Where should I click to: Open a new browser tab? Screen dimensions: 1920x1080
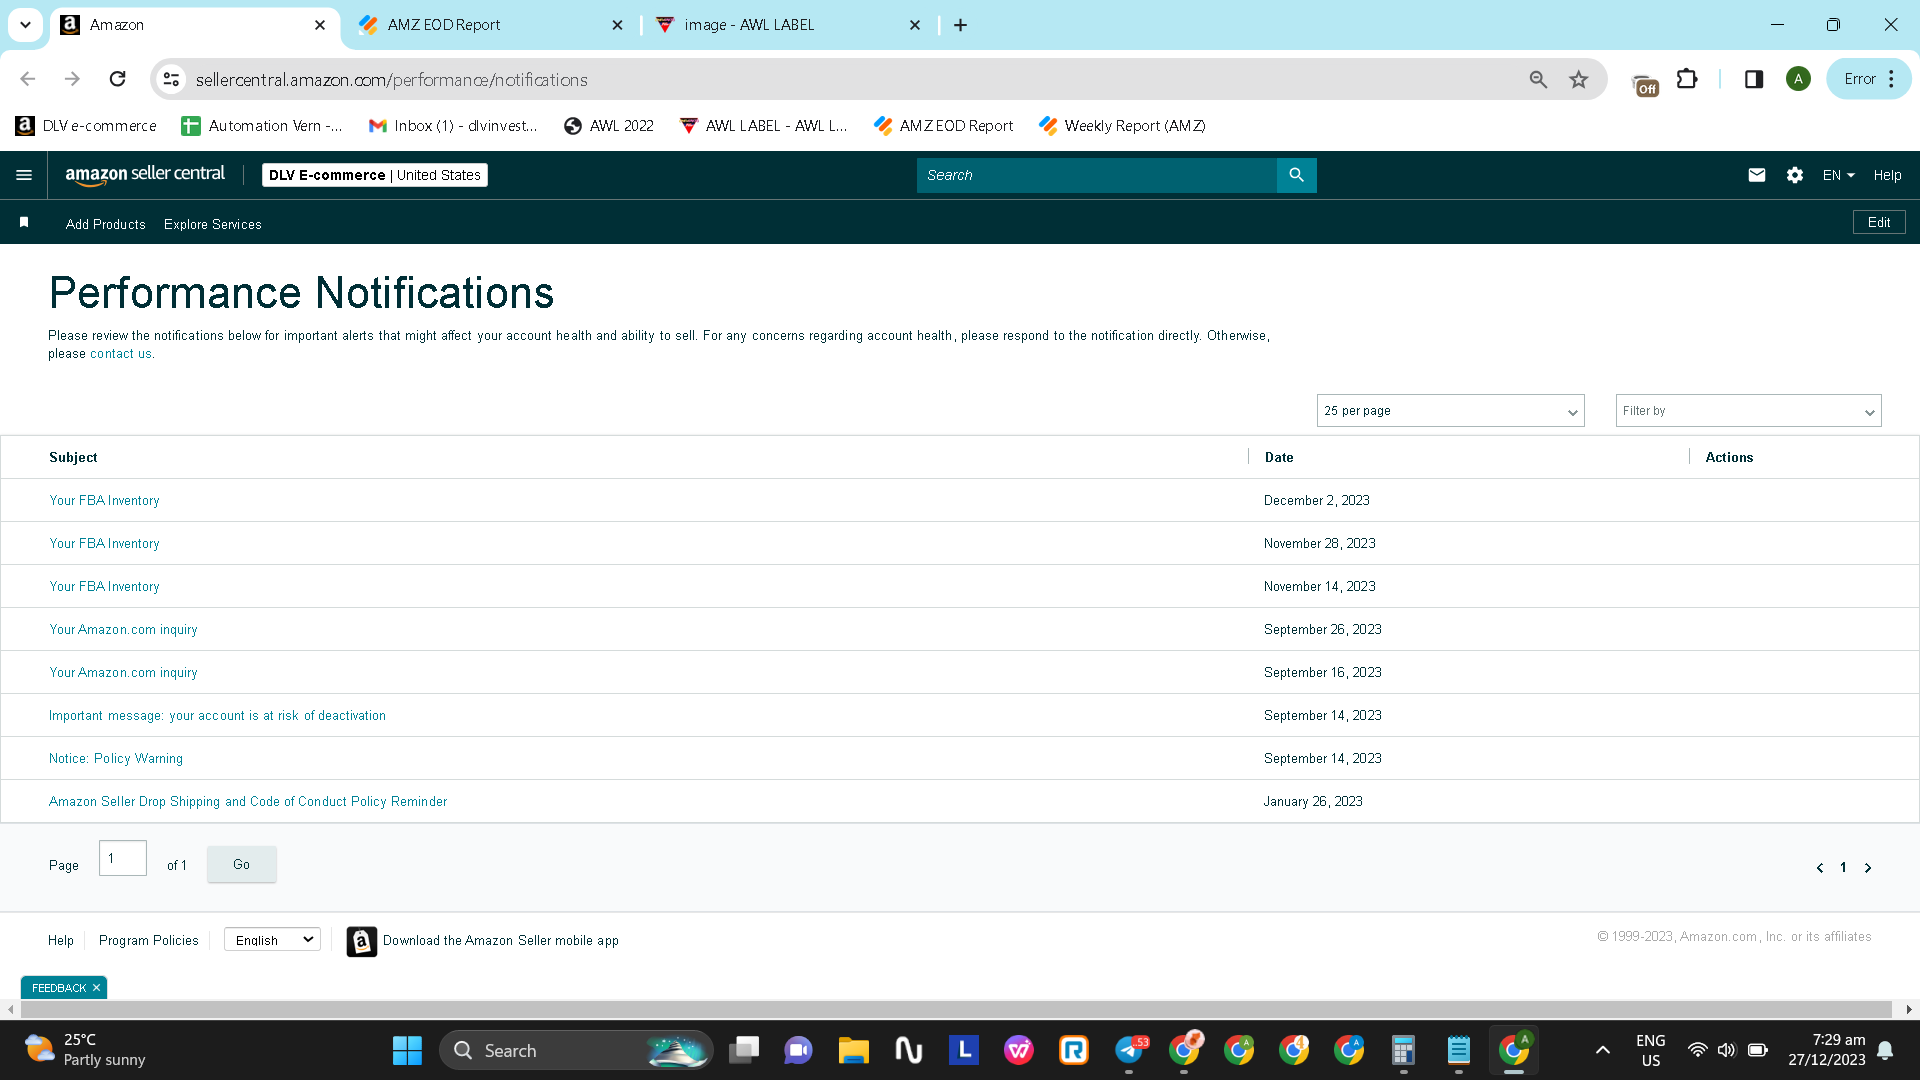tap(961, 25)
